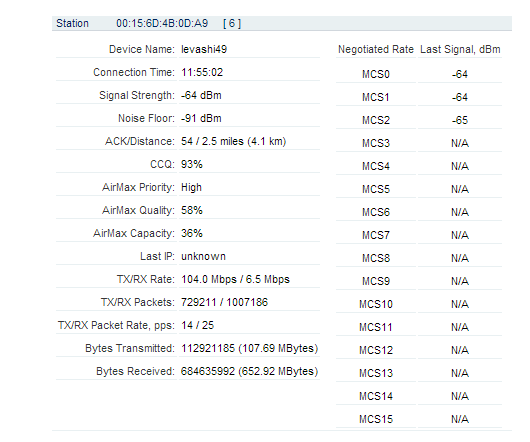Select the AirMax Capacity 36% value
Image resolution: width=530 pixels, height=442 pixels.
point(192,233)
